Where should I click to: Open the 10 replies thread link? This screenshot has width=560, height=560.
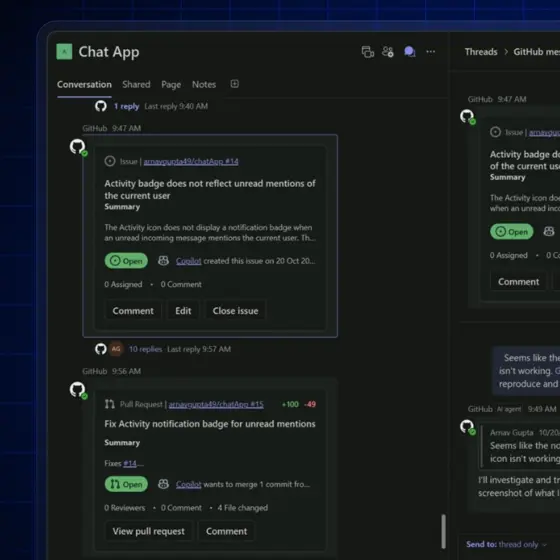pyautogui.click(x=145, y=349)
